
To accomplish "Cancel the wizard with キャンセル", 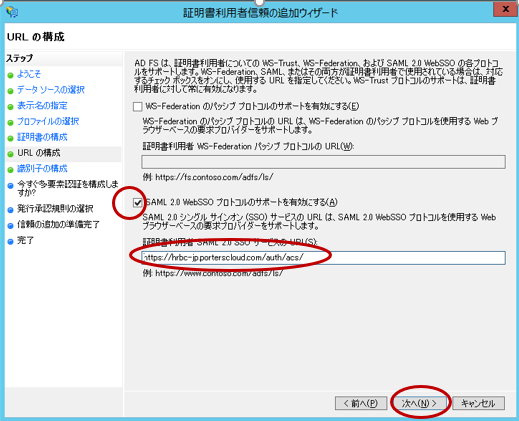I will click(478, 403).
